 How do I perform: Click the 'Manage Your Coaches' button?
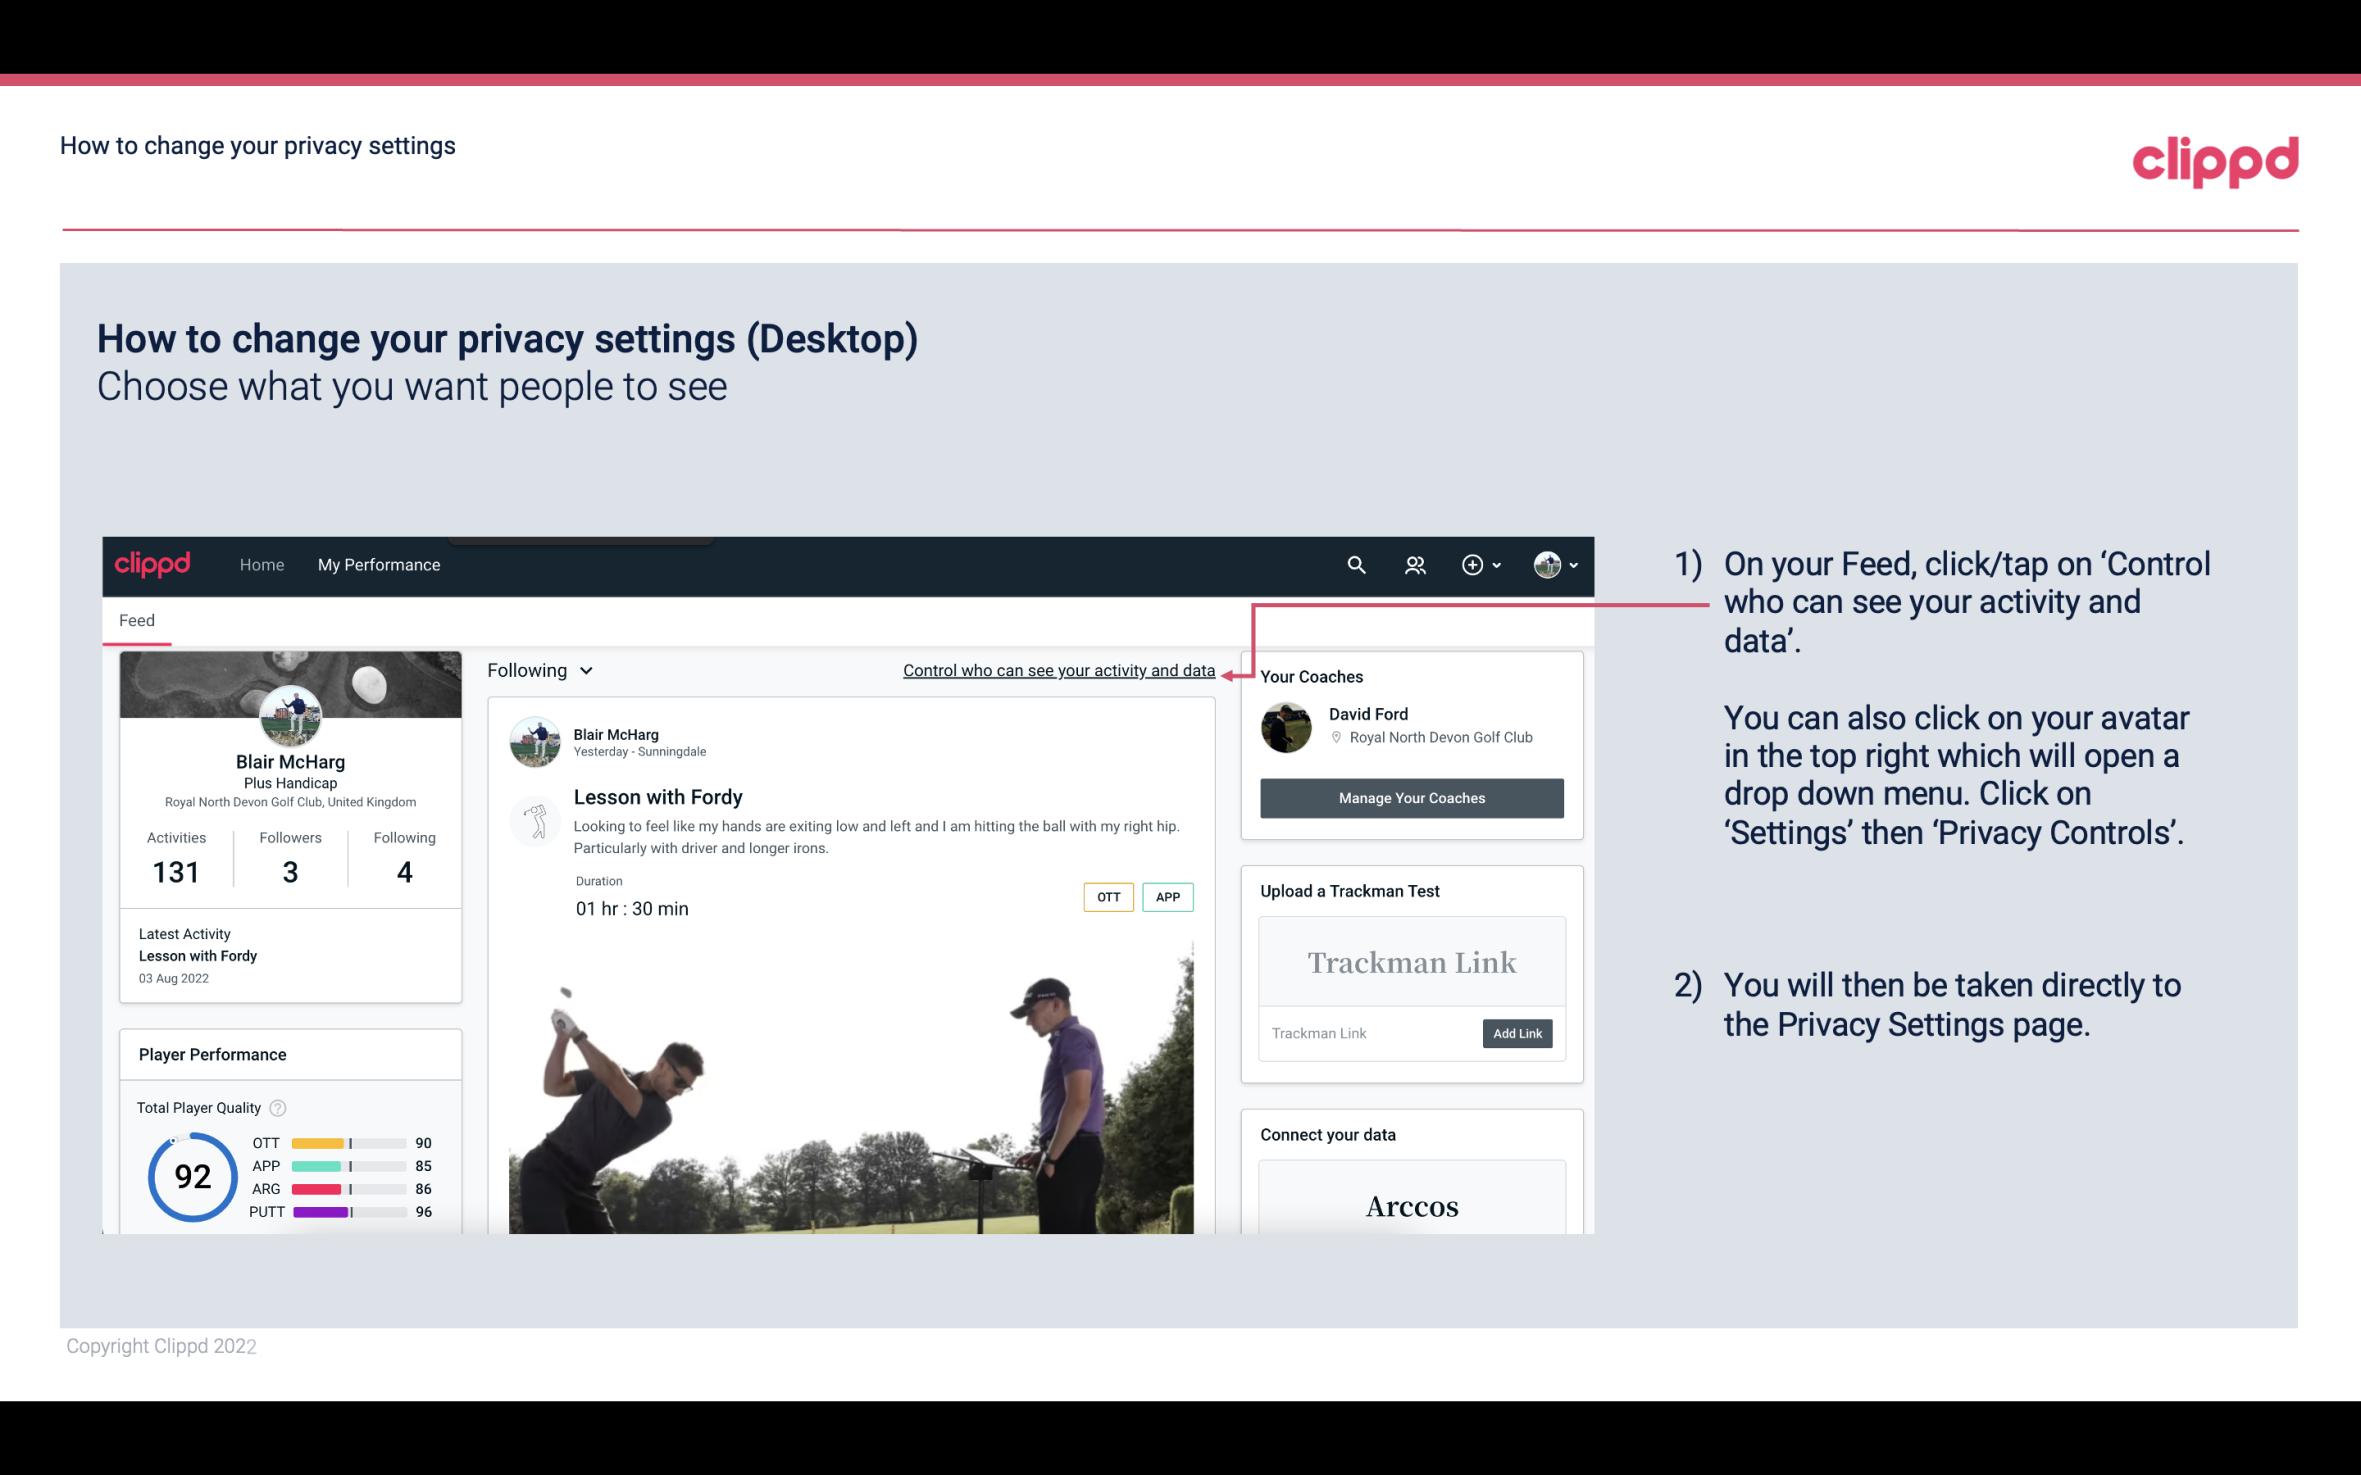1410,797
